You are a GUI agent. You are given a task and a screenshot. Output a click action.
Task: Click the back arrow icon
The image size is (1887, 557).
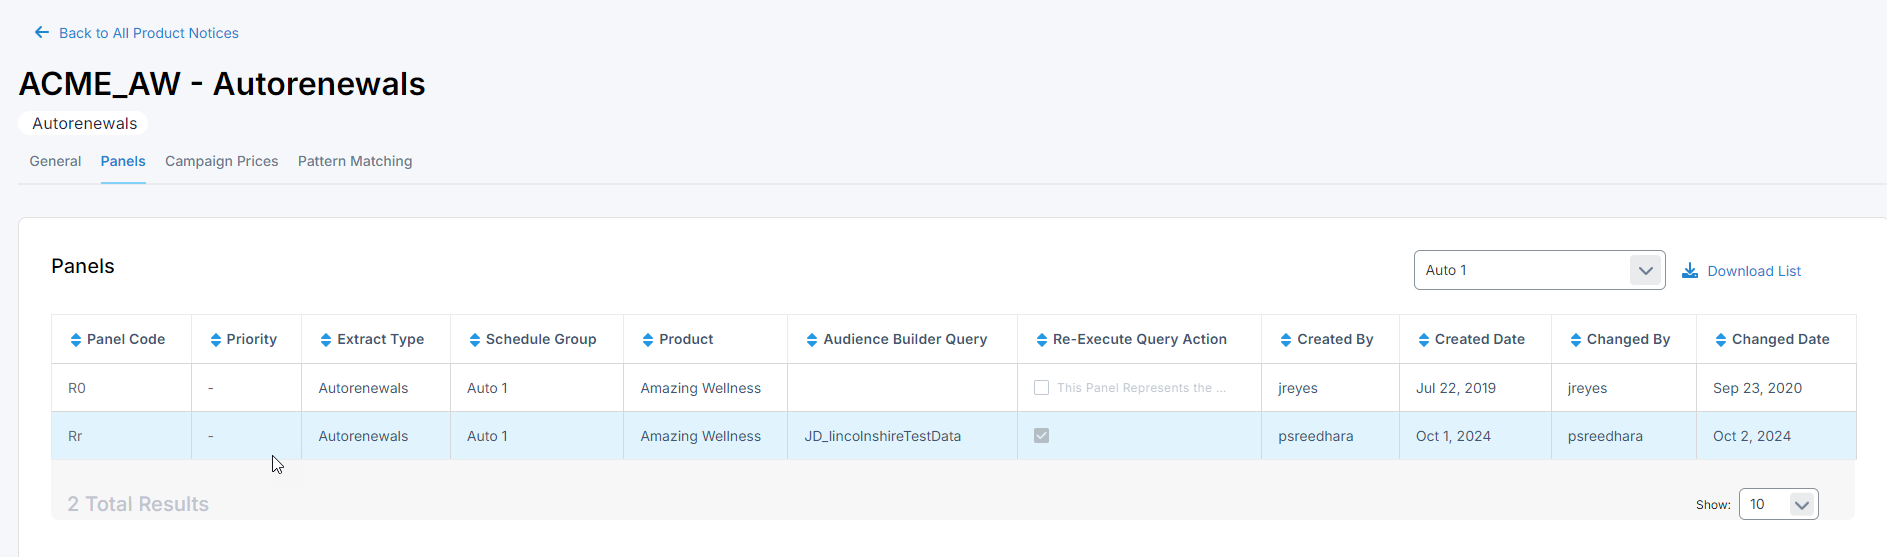tap(41, 32)
